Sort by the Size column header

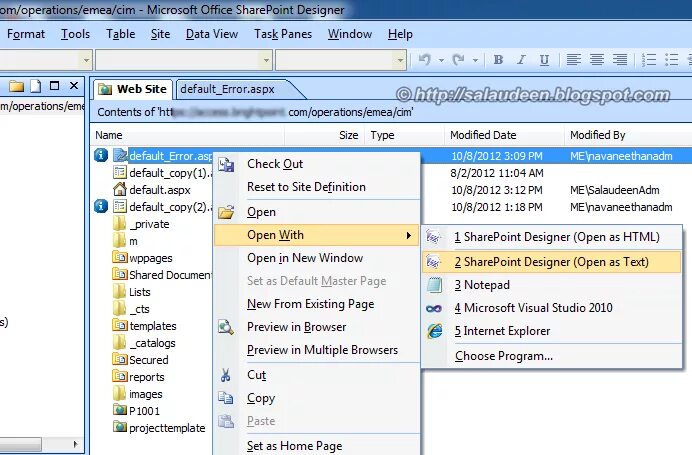click(325, 135)
